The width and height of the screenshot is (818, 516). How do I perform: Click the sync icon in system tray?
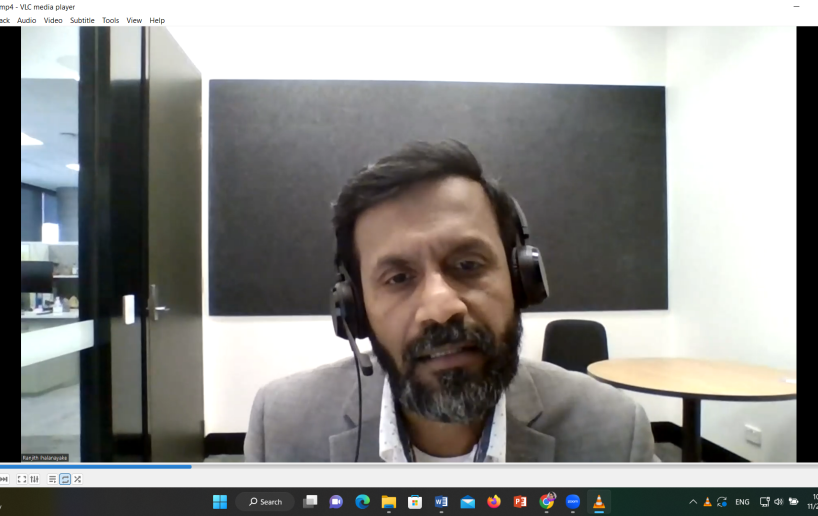pos(722,502)
